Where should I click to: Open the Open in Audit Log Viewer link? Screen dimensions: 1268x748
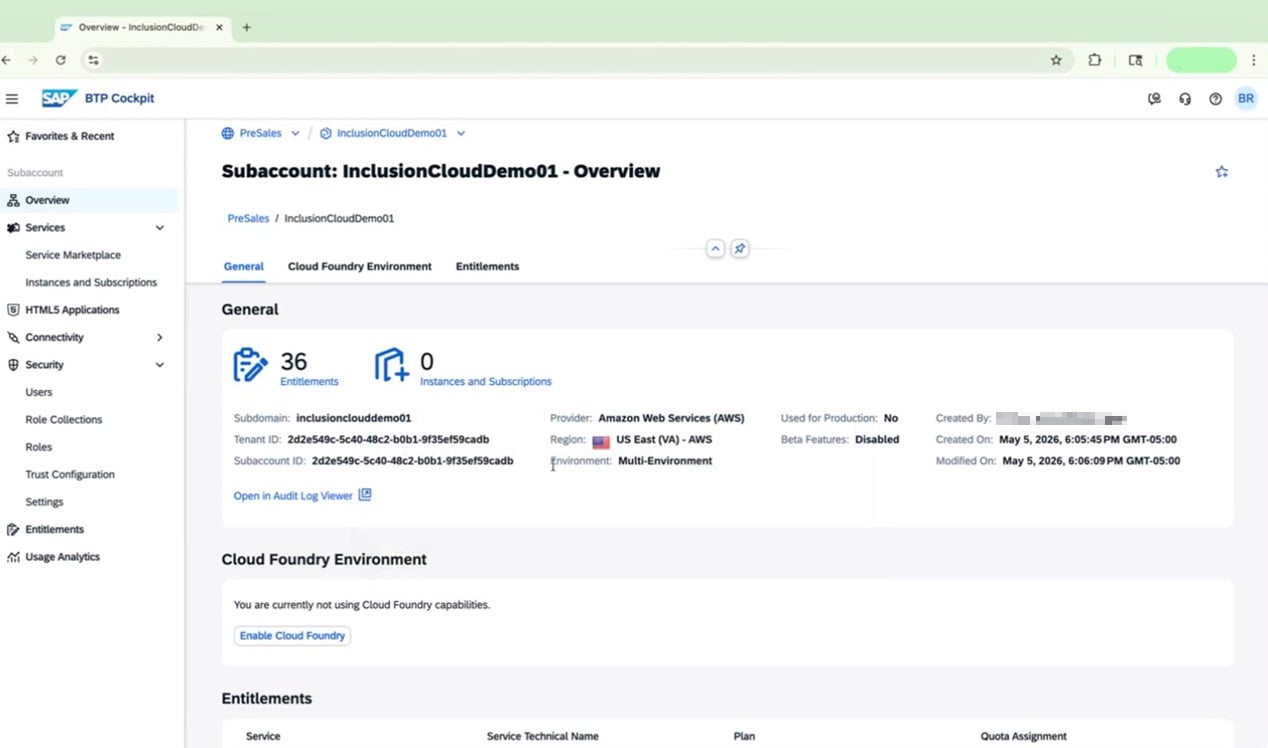click(293, 496)
